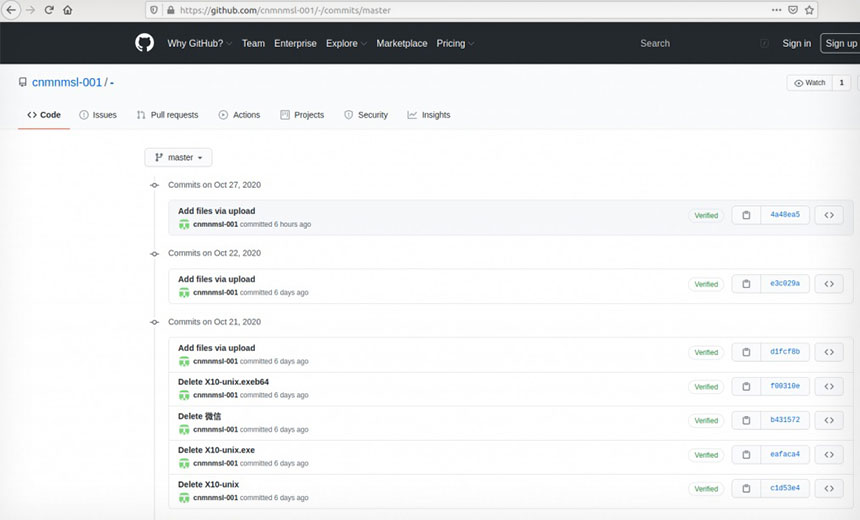Expand the Explore menu

346,43
